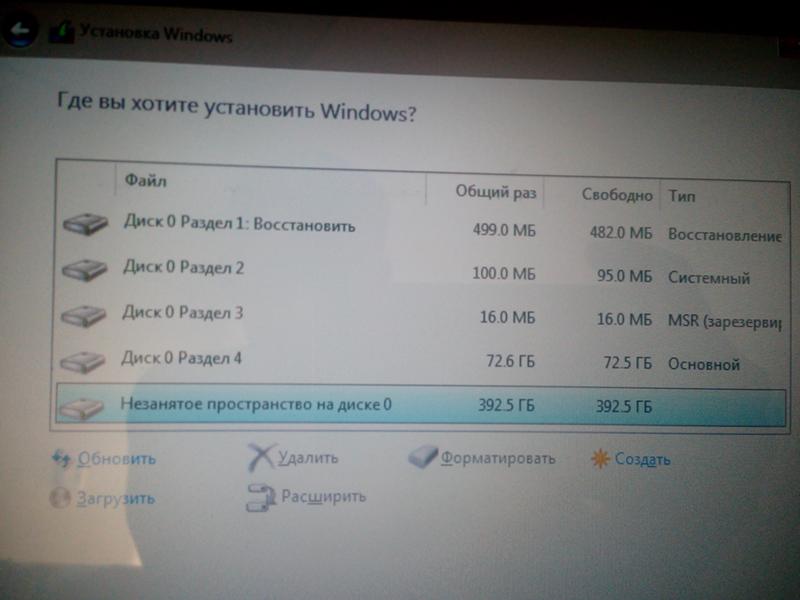Click the Системный type cell
Image resolution: width=800 pixels, height=600 pixels.
[x=709, y=278]
